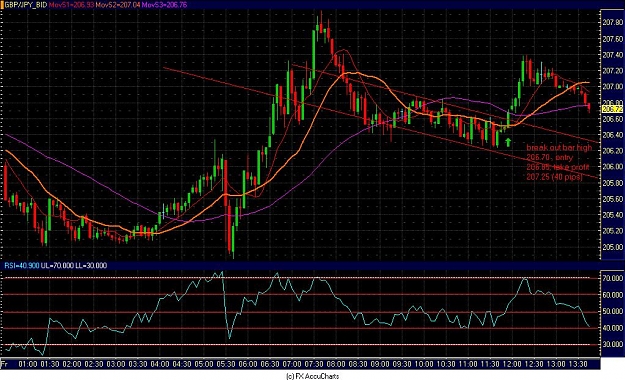This screenshot has width=625, height=380.
Task: Click the 04:00 time axis label
Action: (160, 364)
